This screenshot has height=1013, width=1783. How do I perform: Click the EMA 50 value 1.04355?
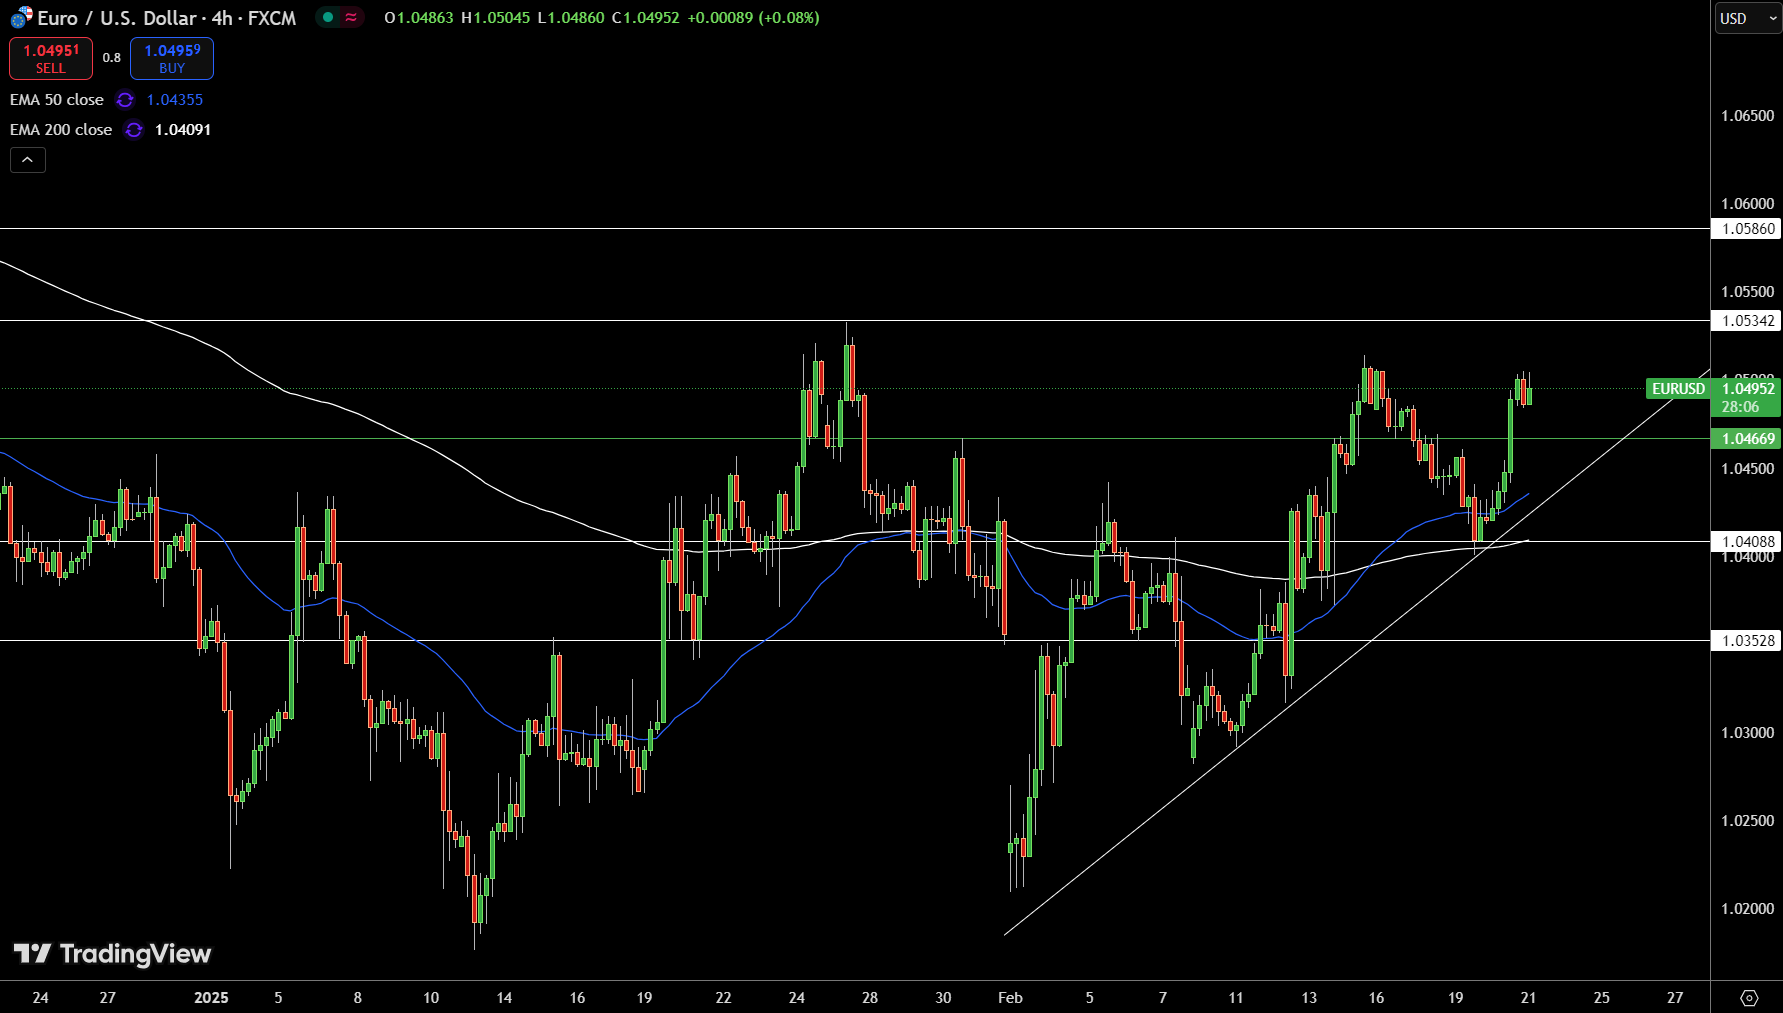175,100
